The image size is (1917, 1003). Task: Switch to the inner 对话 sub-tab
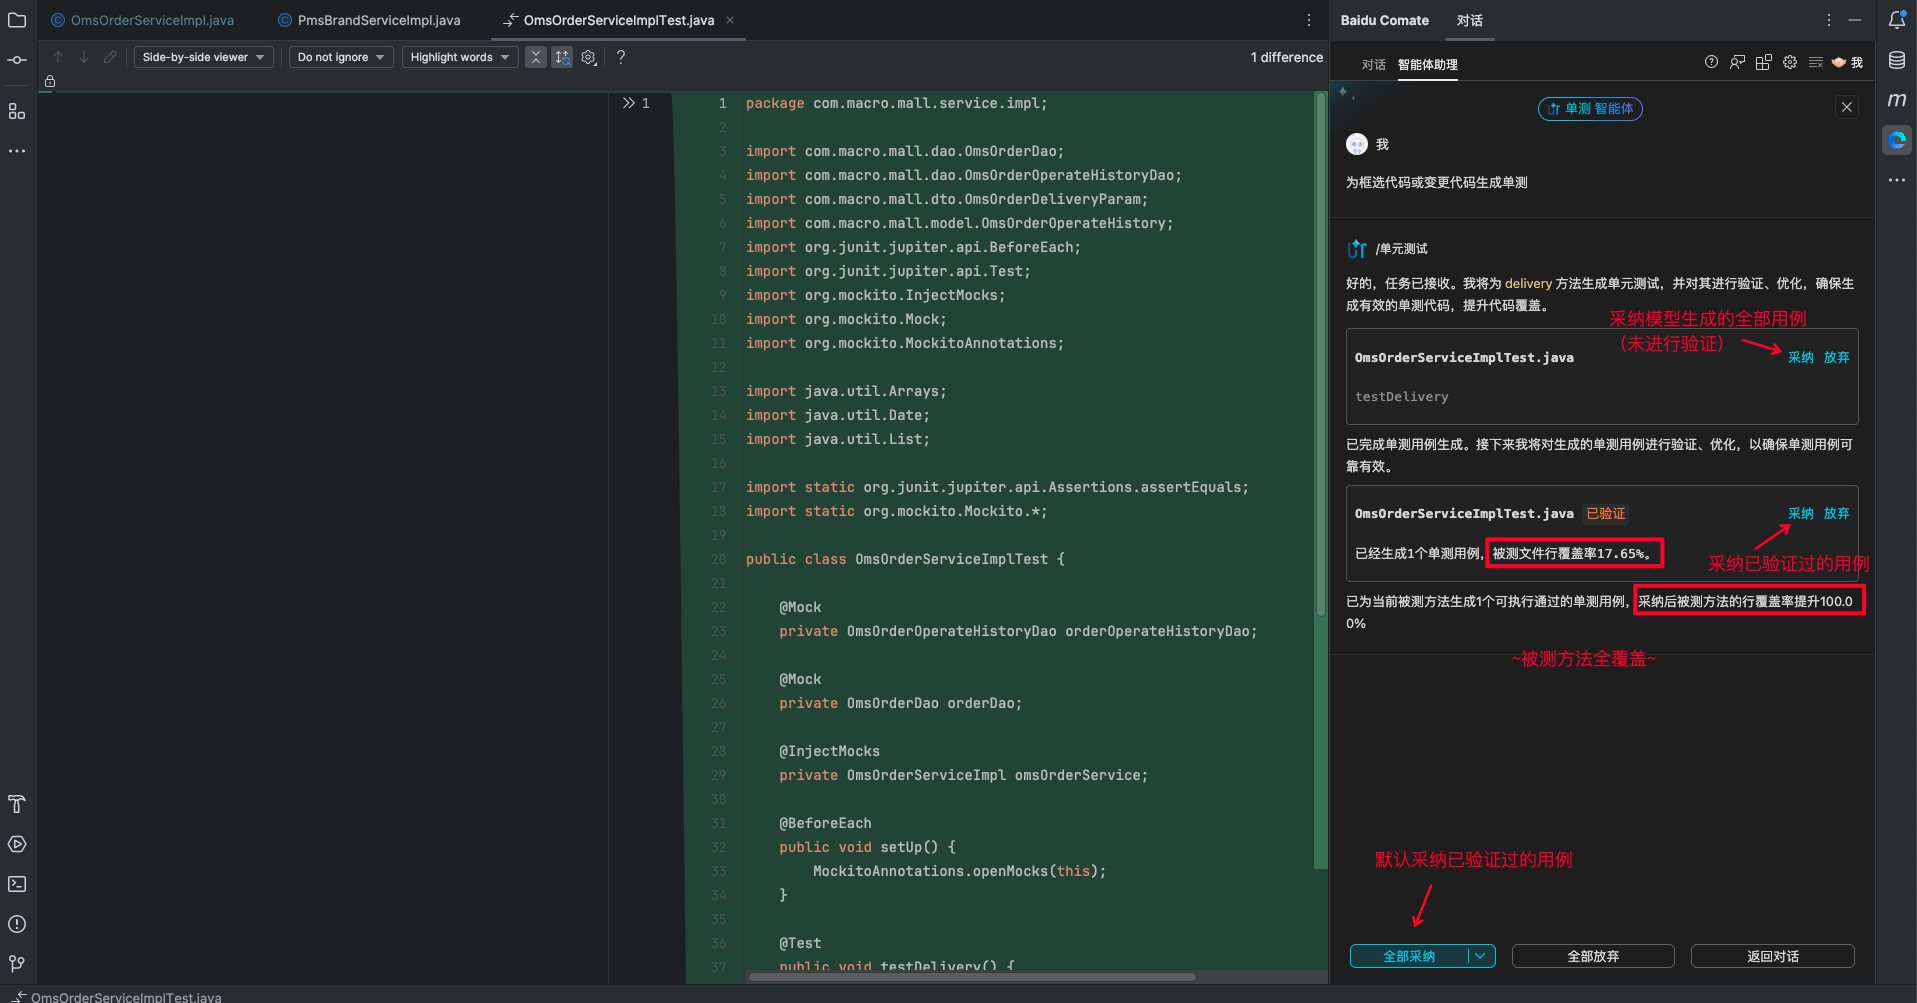(x=1373, y=64)
